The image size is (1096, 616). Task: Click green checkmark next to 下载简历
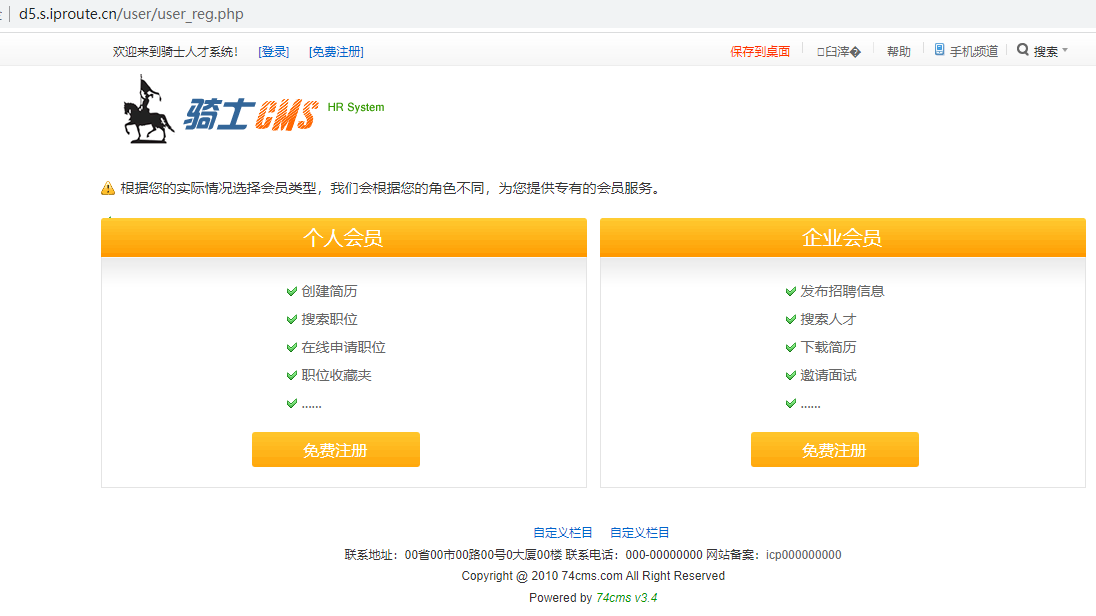[x=790, y=348]
